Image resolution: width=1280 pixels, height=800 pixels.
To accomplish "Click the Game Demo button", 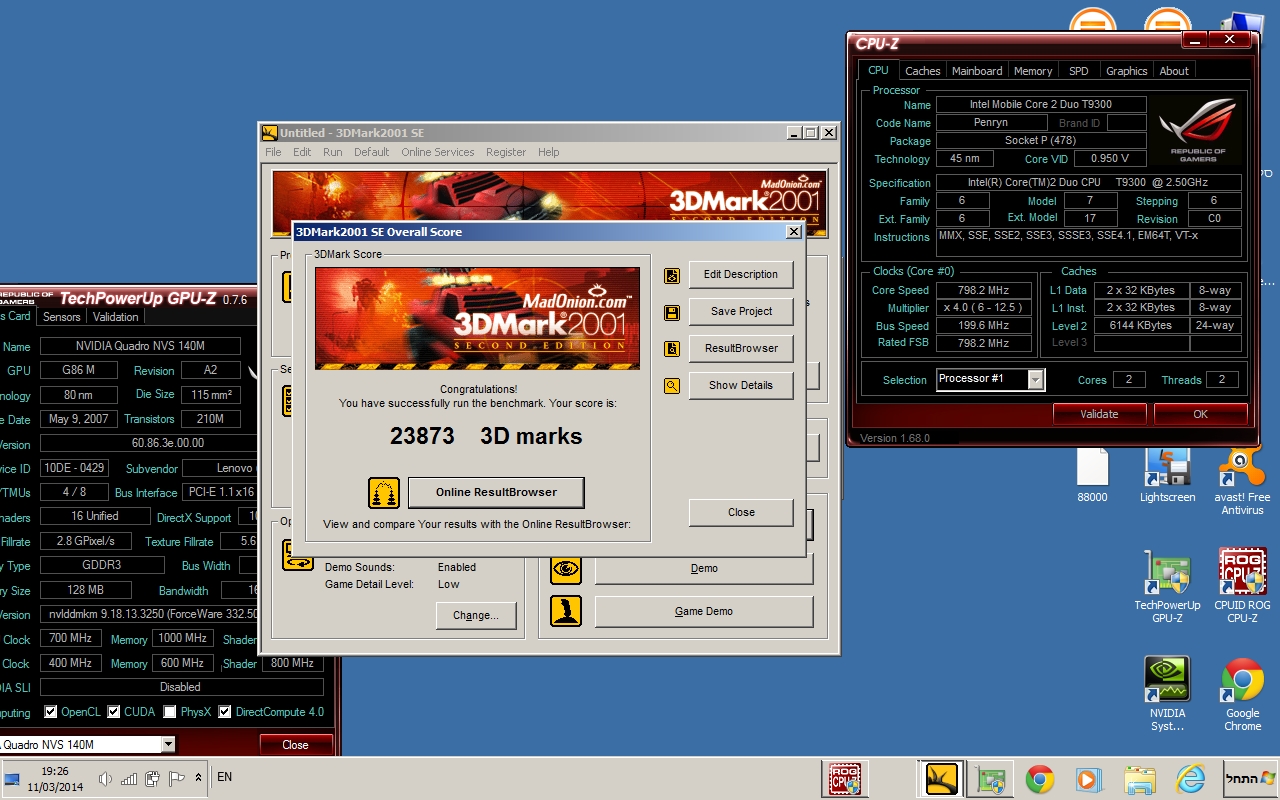I will (704, 611).
